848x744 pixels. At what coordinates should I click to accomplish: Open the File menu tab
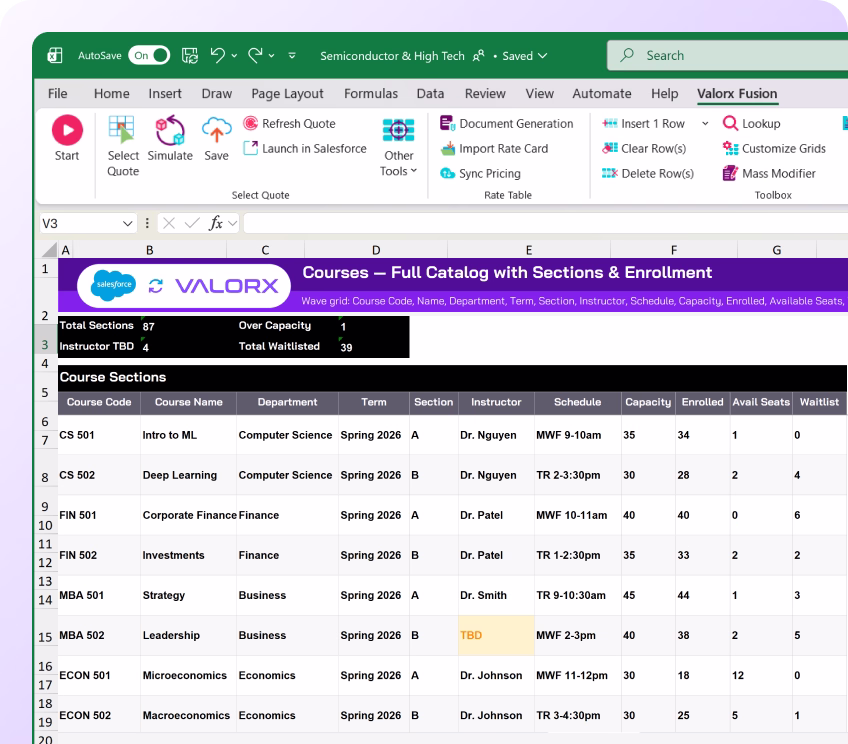pyautogui.click(x=57, y=94)
